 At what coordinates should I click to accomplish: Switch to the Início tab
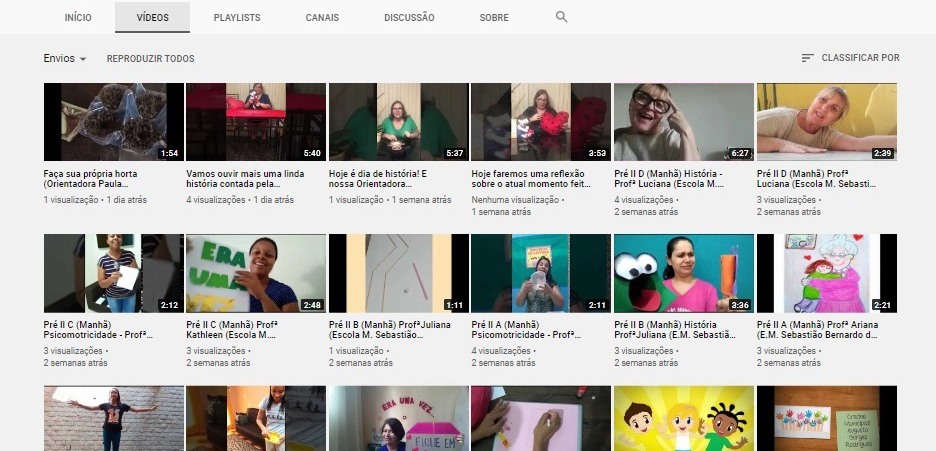coord(78,18)
